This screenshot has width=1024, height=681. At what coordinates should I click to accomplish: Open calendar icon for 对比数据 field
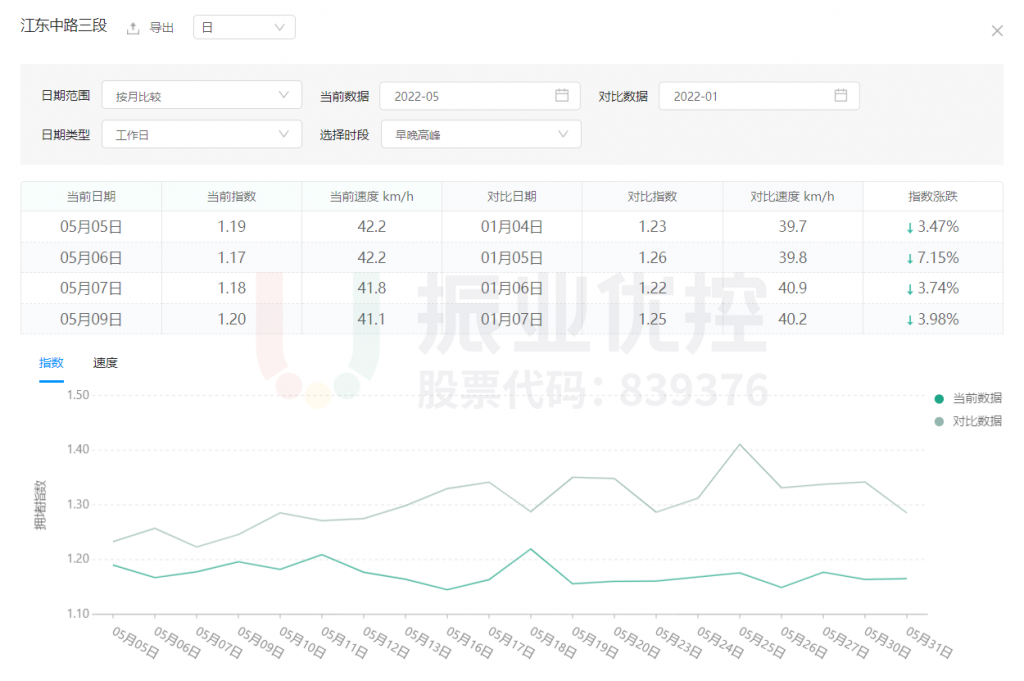841,96
